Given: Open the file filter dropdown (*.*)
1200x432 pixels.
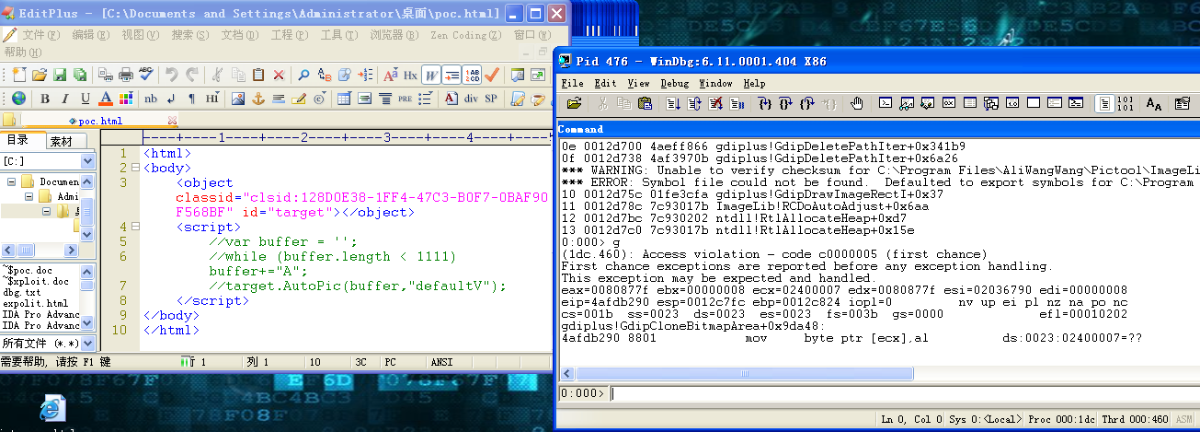Looking at the screenshot, I should click(x=87, y=342).
